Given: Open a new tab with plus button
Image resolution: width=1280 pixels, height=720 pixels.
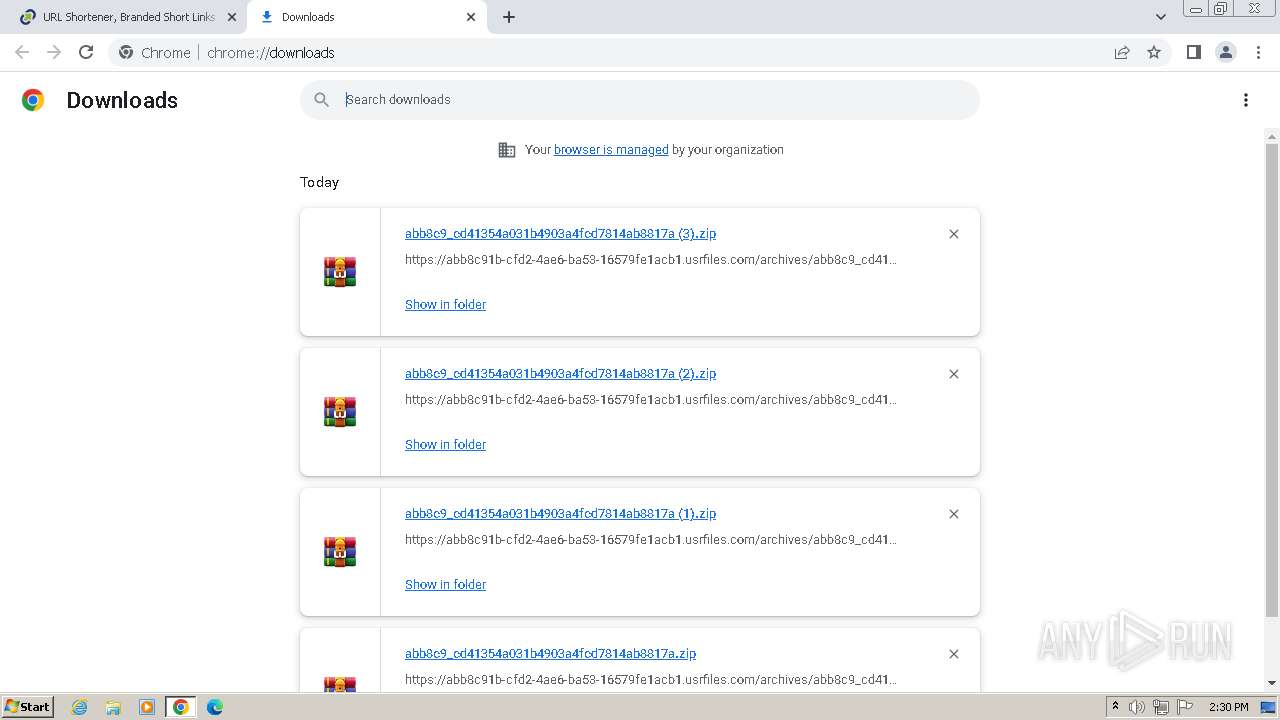Looking at the screenshot, I should [x=509, y=17].
